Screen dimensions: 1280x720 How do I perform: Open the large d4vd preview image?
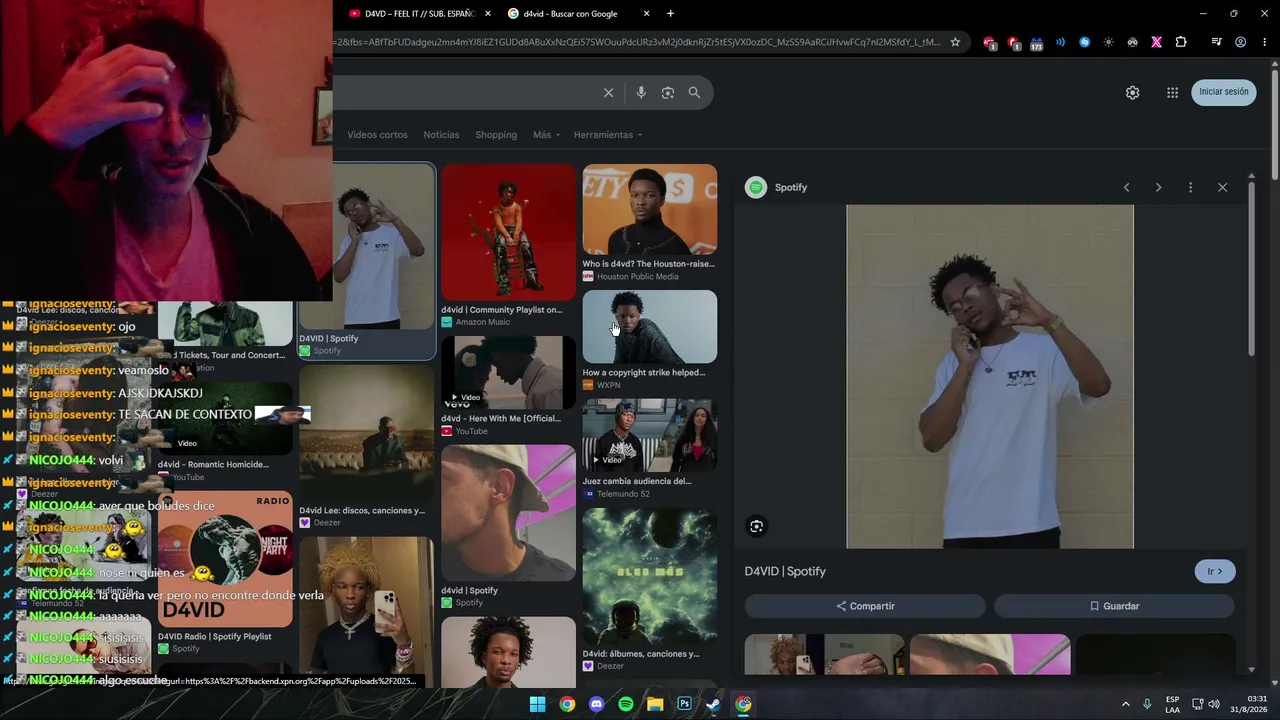click(x=990, y=377)
